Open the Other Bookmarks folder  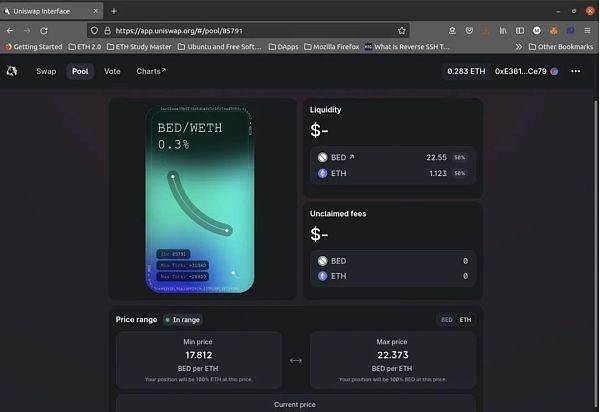[561, 47]
